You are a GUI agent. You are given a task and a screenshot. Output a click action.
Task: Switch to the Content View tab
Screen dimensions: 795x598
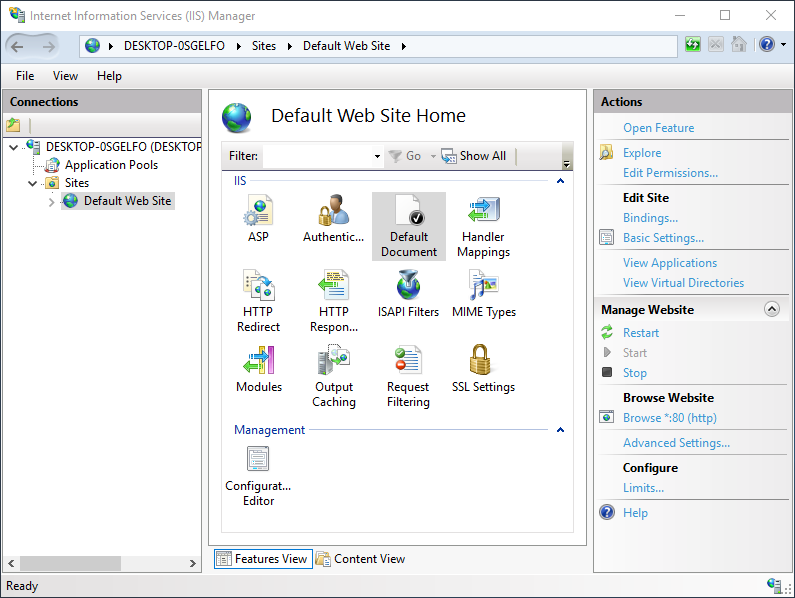pos(360,559)
